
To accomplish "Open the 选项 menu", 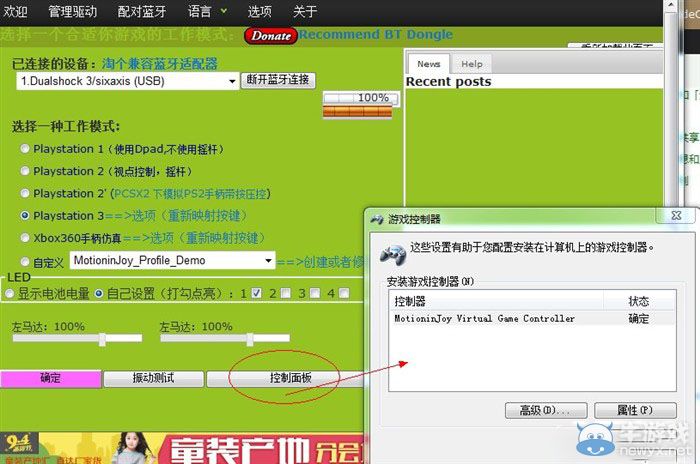I will (259, 11).
